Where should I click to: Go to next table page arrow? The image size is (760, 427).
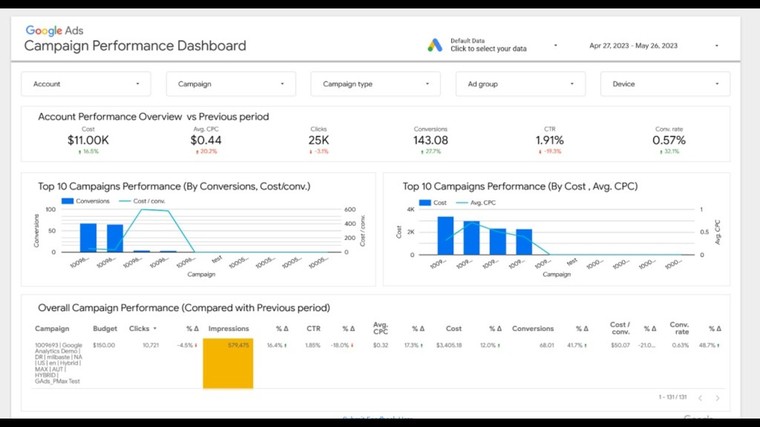(717, 398)
